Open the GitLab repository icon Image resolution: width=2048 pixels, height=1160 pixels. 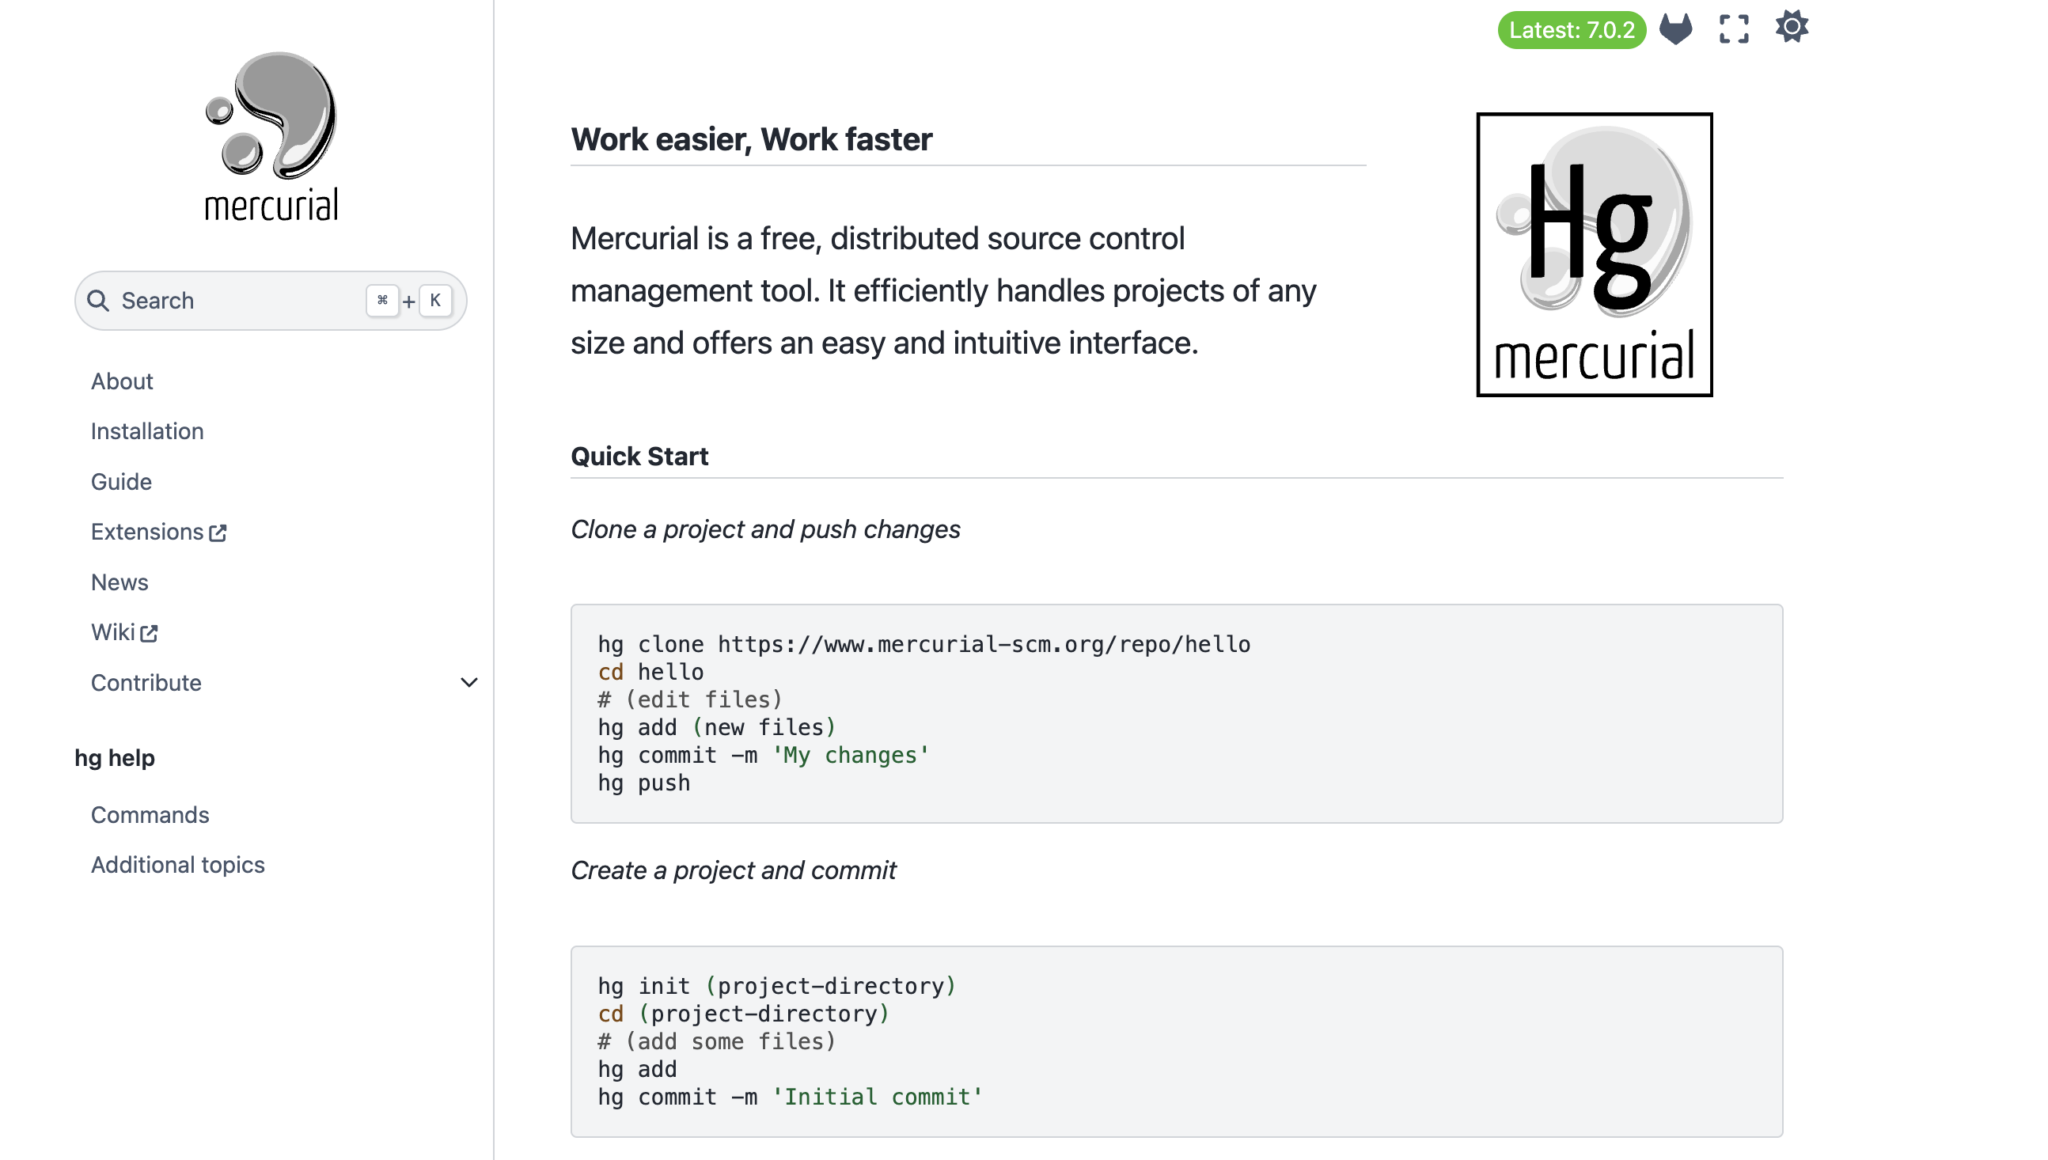[x=1676, y=27]
